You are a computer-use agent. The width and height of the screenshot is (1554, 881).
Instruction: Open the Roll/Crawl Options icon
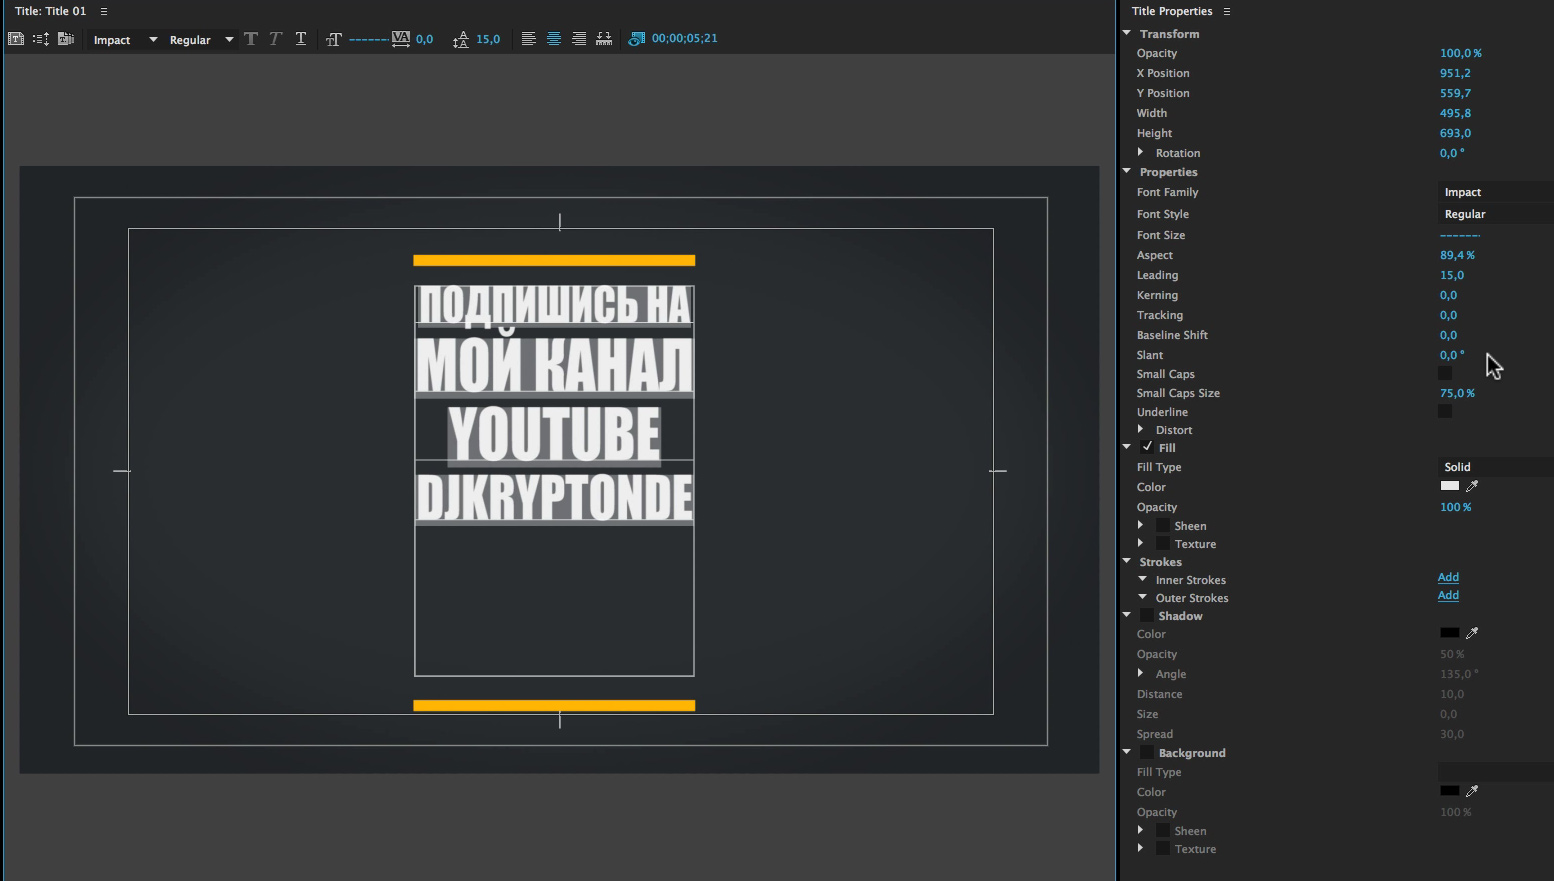[41, 39]
